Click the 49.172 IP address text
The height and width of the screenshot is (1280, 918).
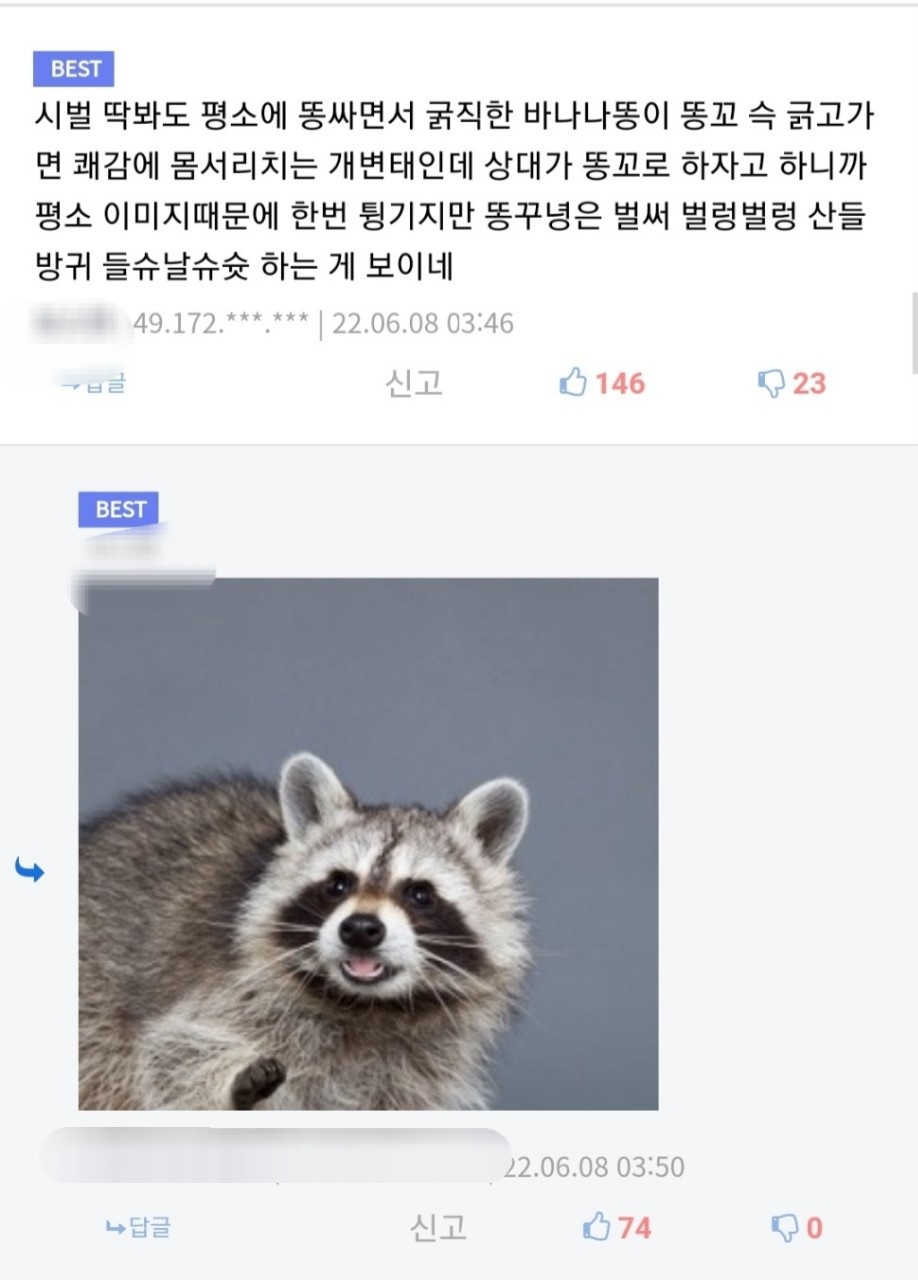(x=221, y=324)
